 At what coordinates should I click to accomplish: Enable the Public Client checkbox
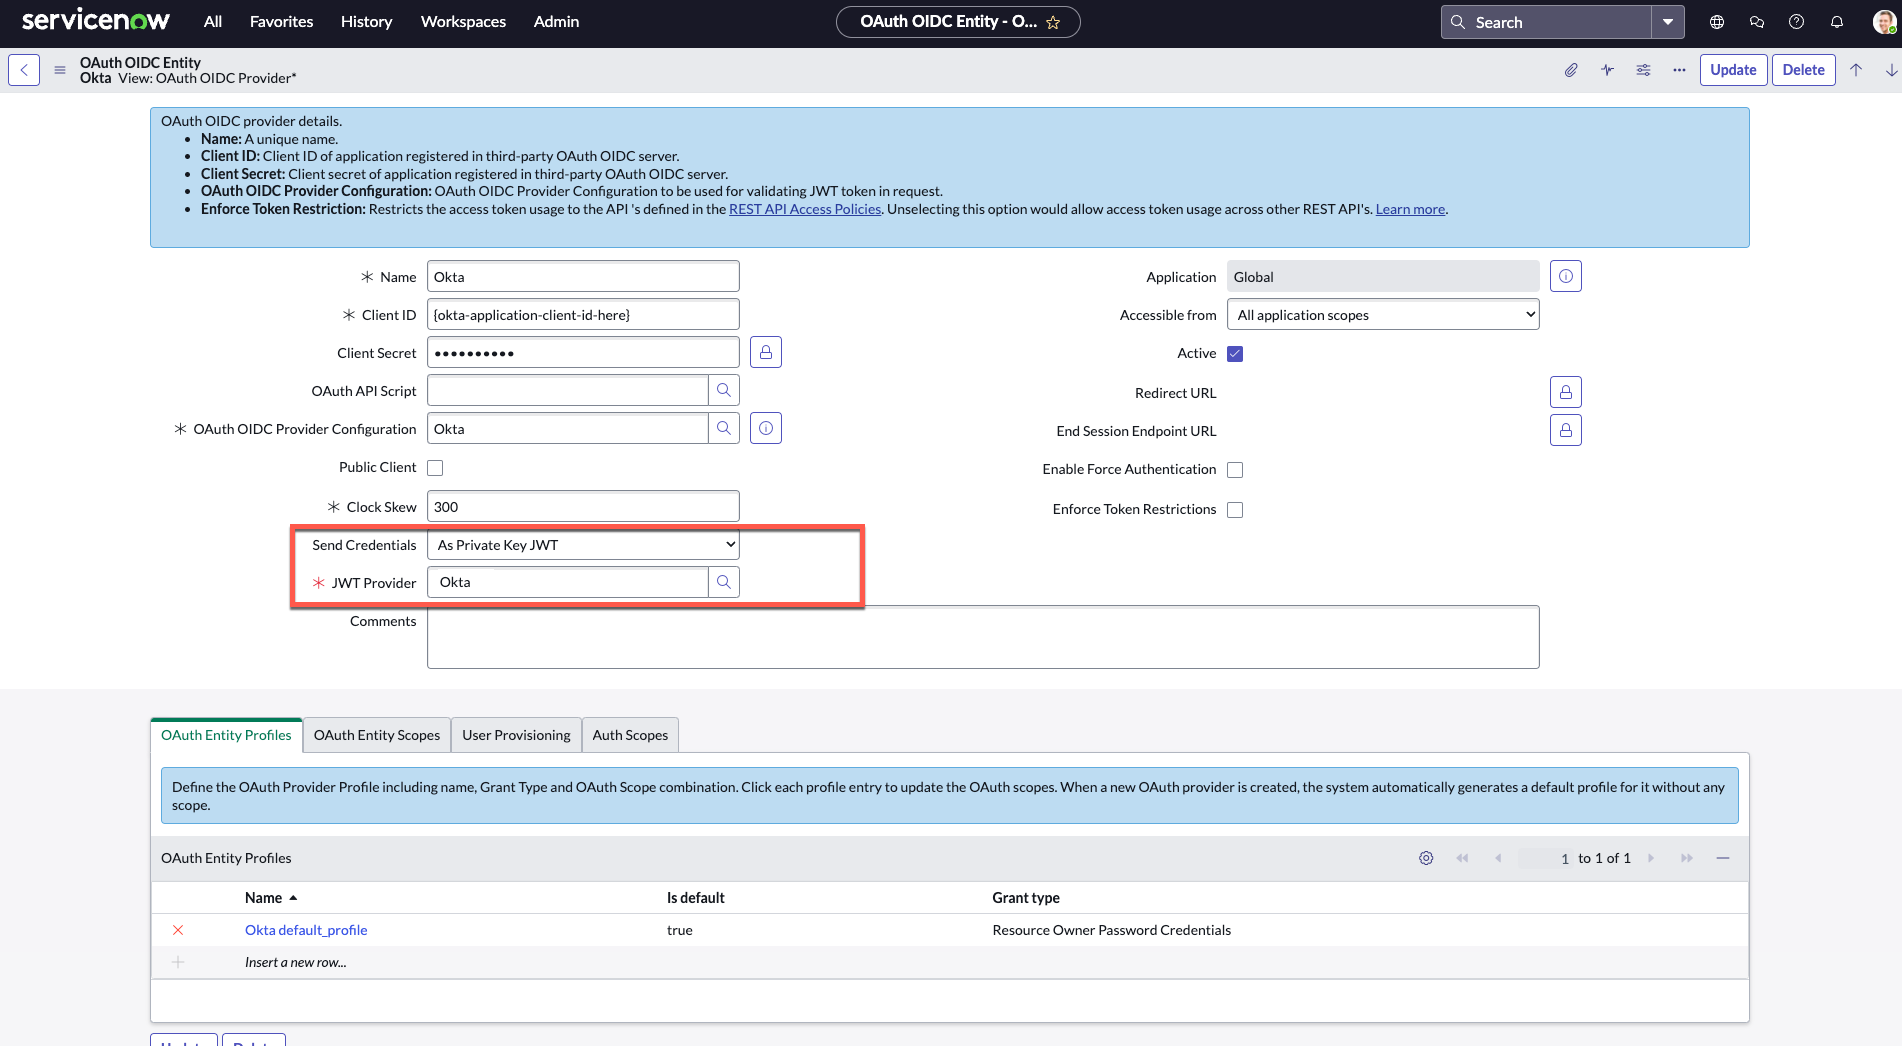(x=435, y=468)
